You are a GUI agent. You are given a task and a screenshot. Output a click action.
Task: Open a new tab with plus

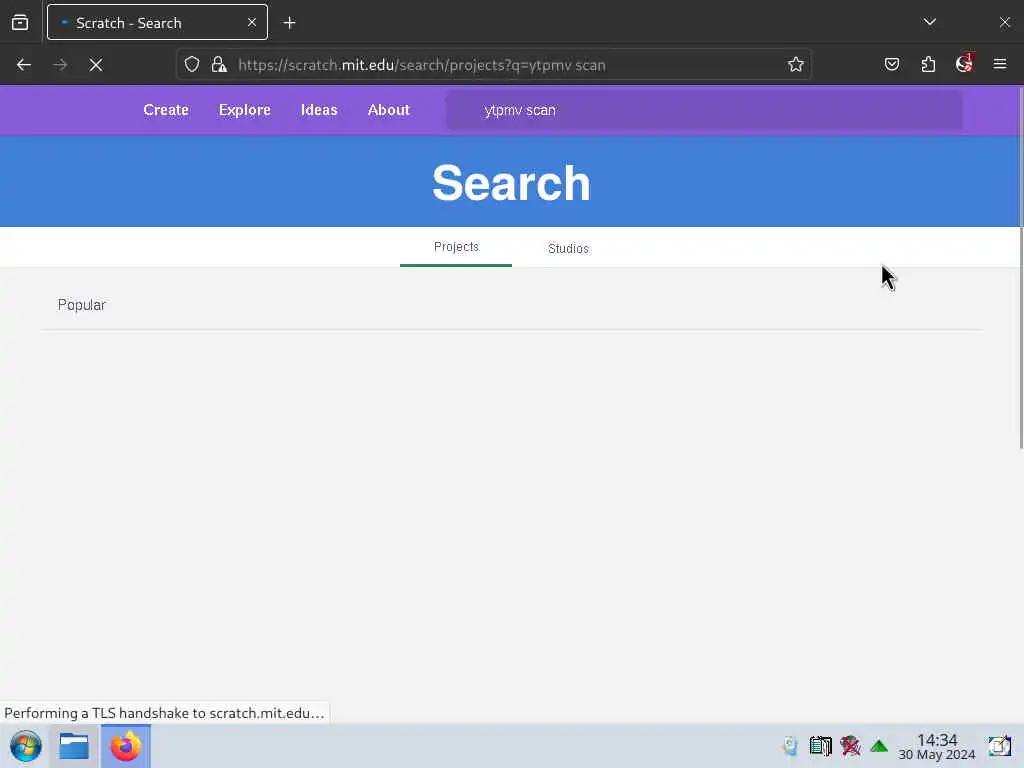289,23
